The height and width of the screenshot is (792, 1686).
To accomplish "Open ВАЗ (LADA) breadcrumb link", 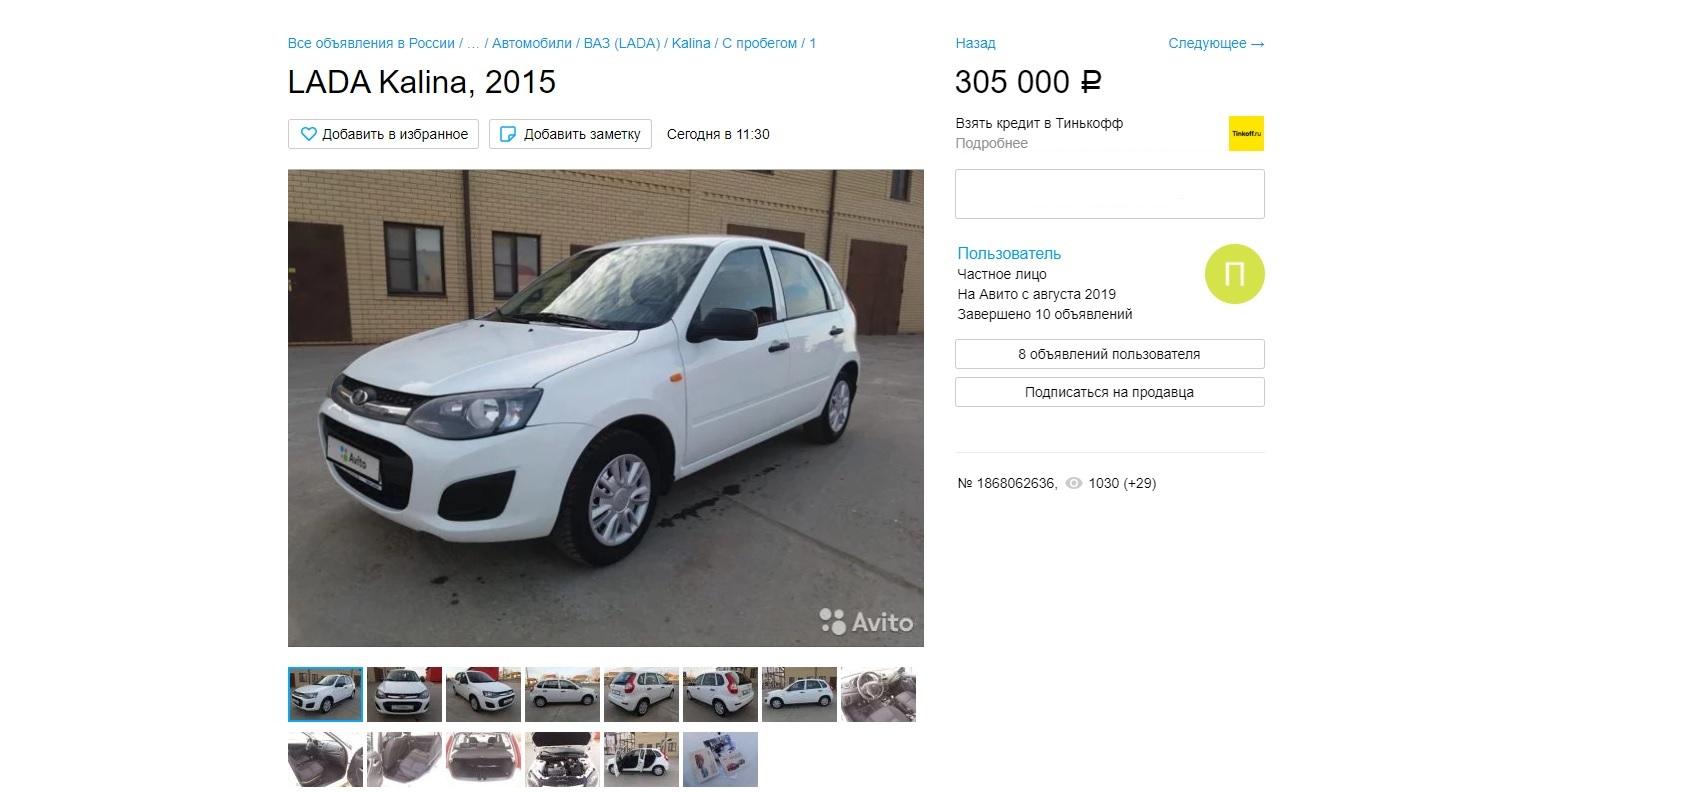I will point(622,43).
